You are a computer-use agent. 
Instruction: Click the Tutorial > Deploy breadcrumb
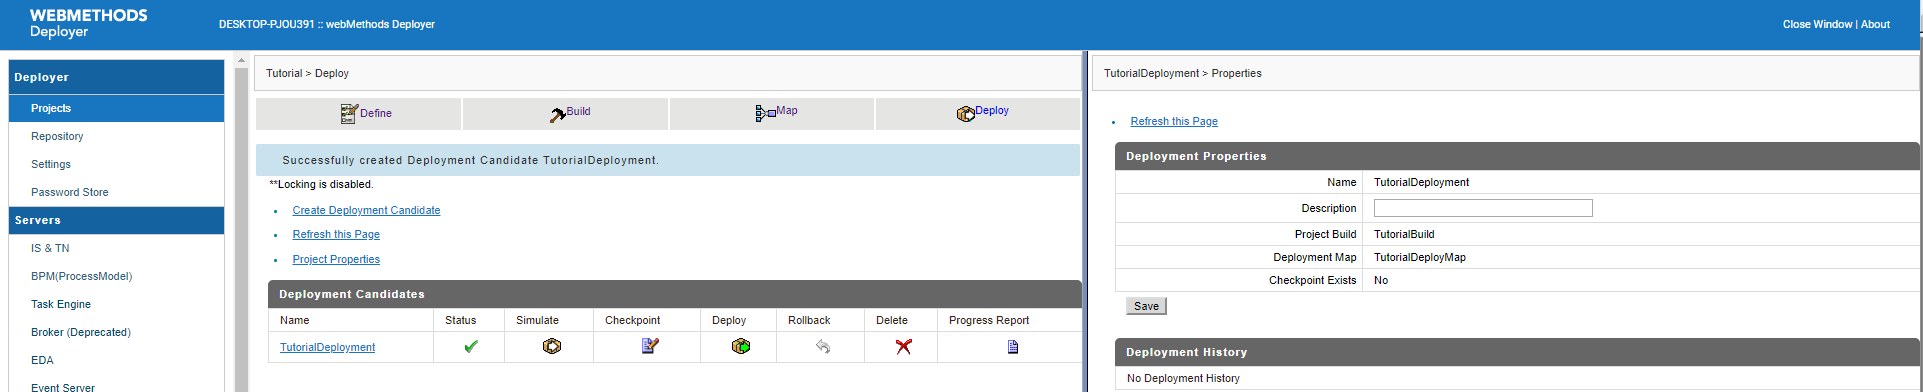307,73
